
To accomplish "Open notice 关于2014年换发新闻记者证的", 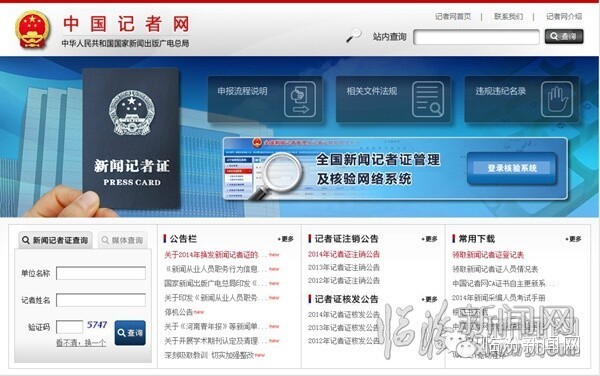I will tap(216, 255).
